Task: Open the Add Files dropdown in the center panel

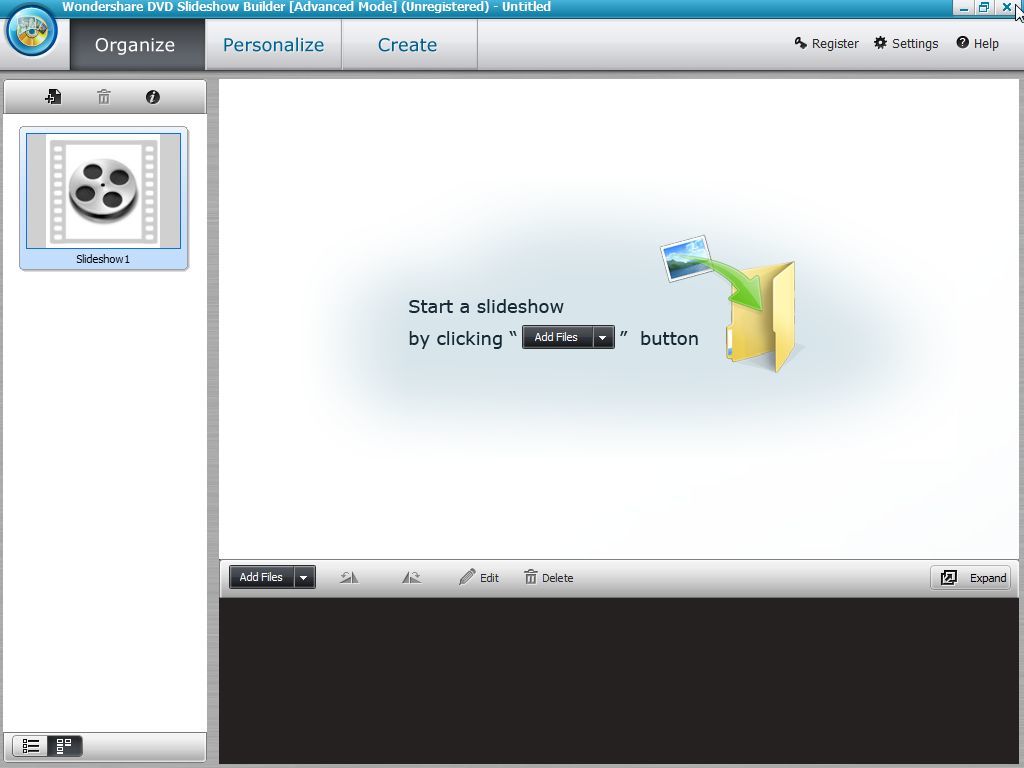Action: click(602, 337)
